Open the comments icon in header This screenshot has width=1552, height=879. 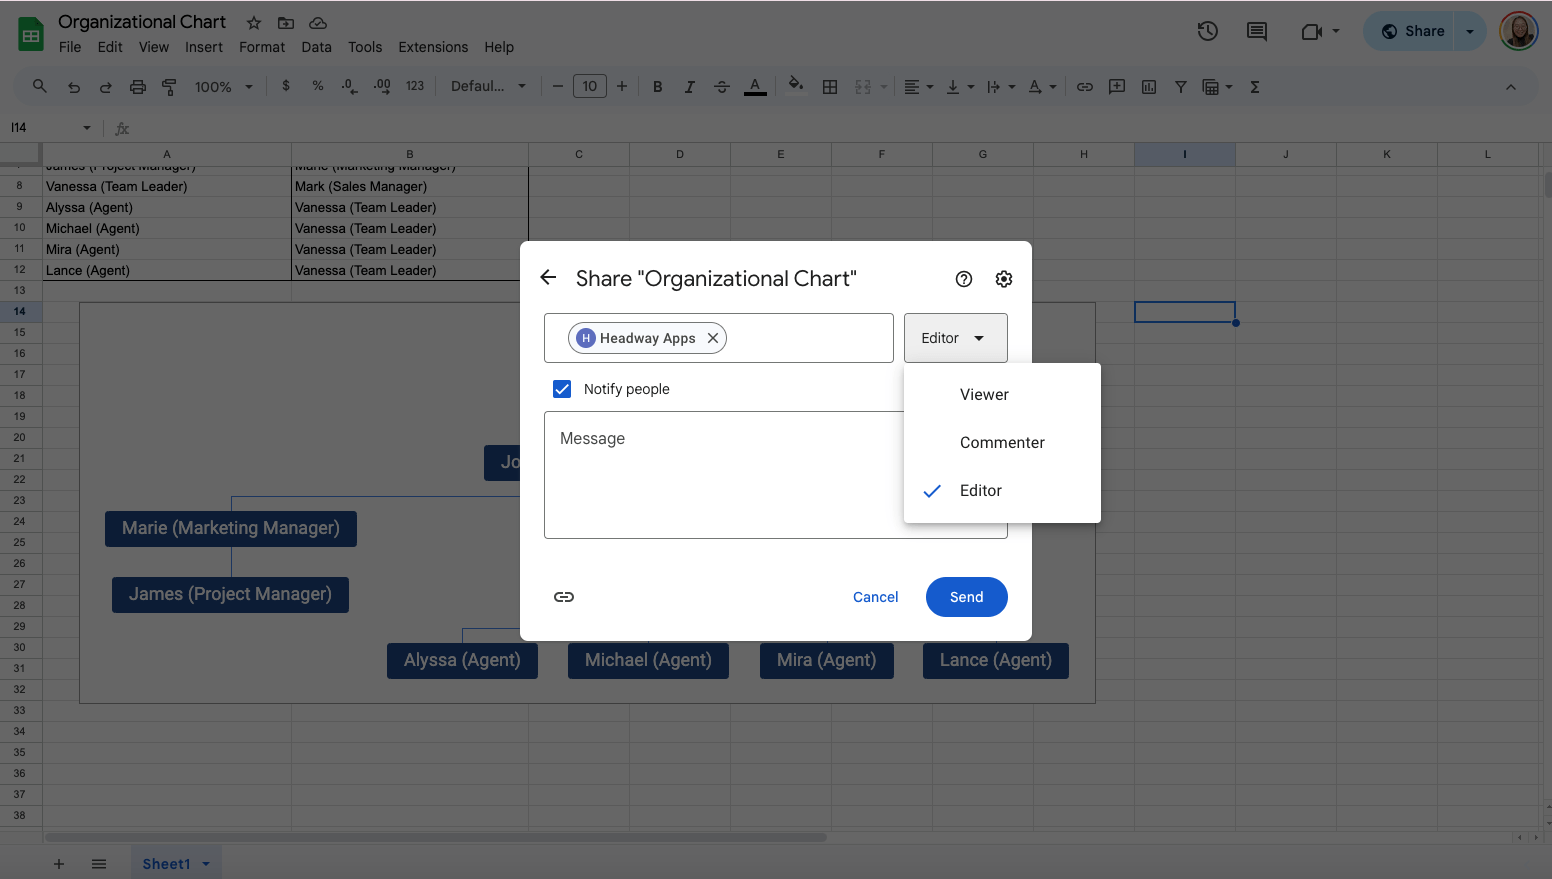pos(1257,31)
